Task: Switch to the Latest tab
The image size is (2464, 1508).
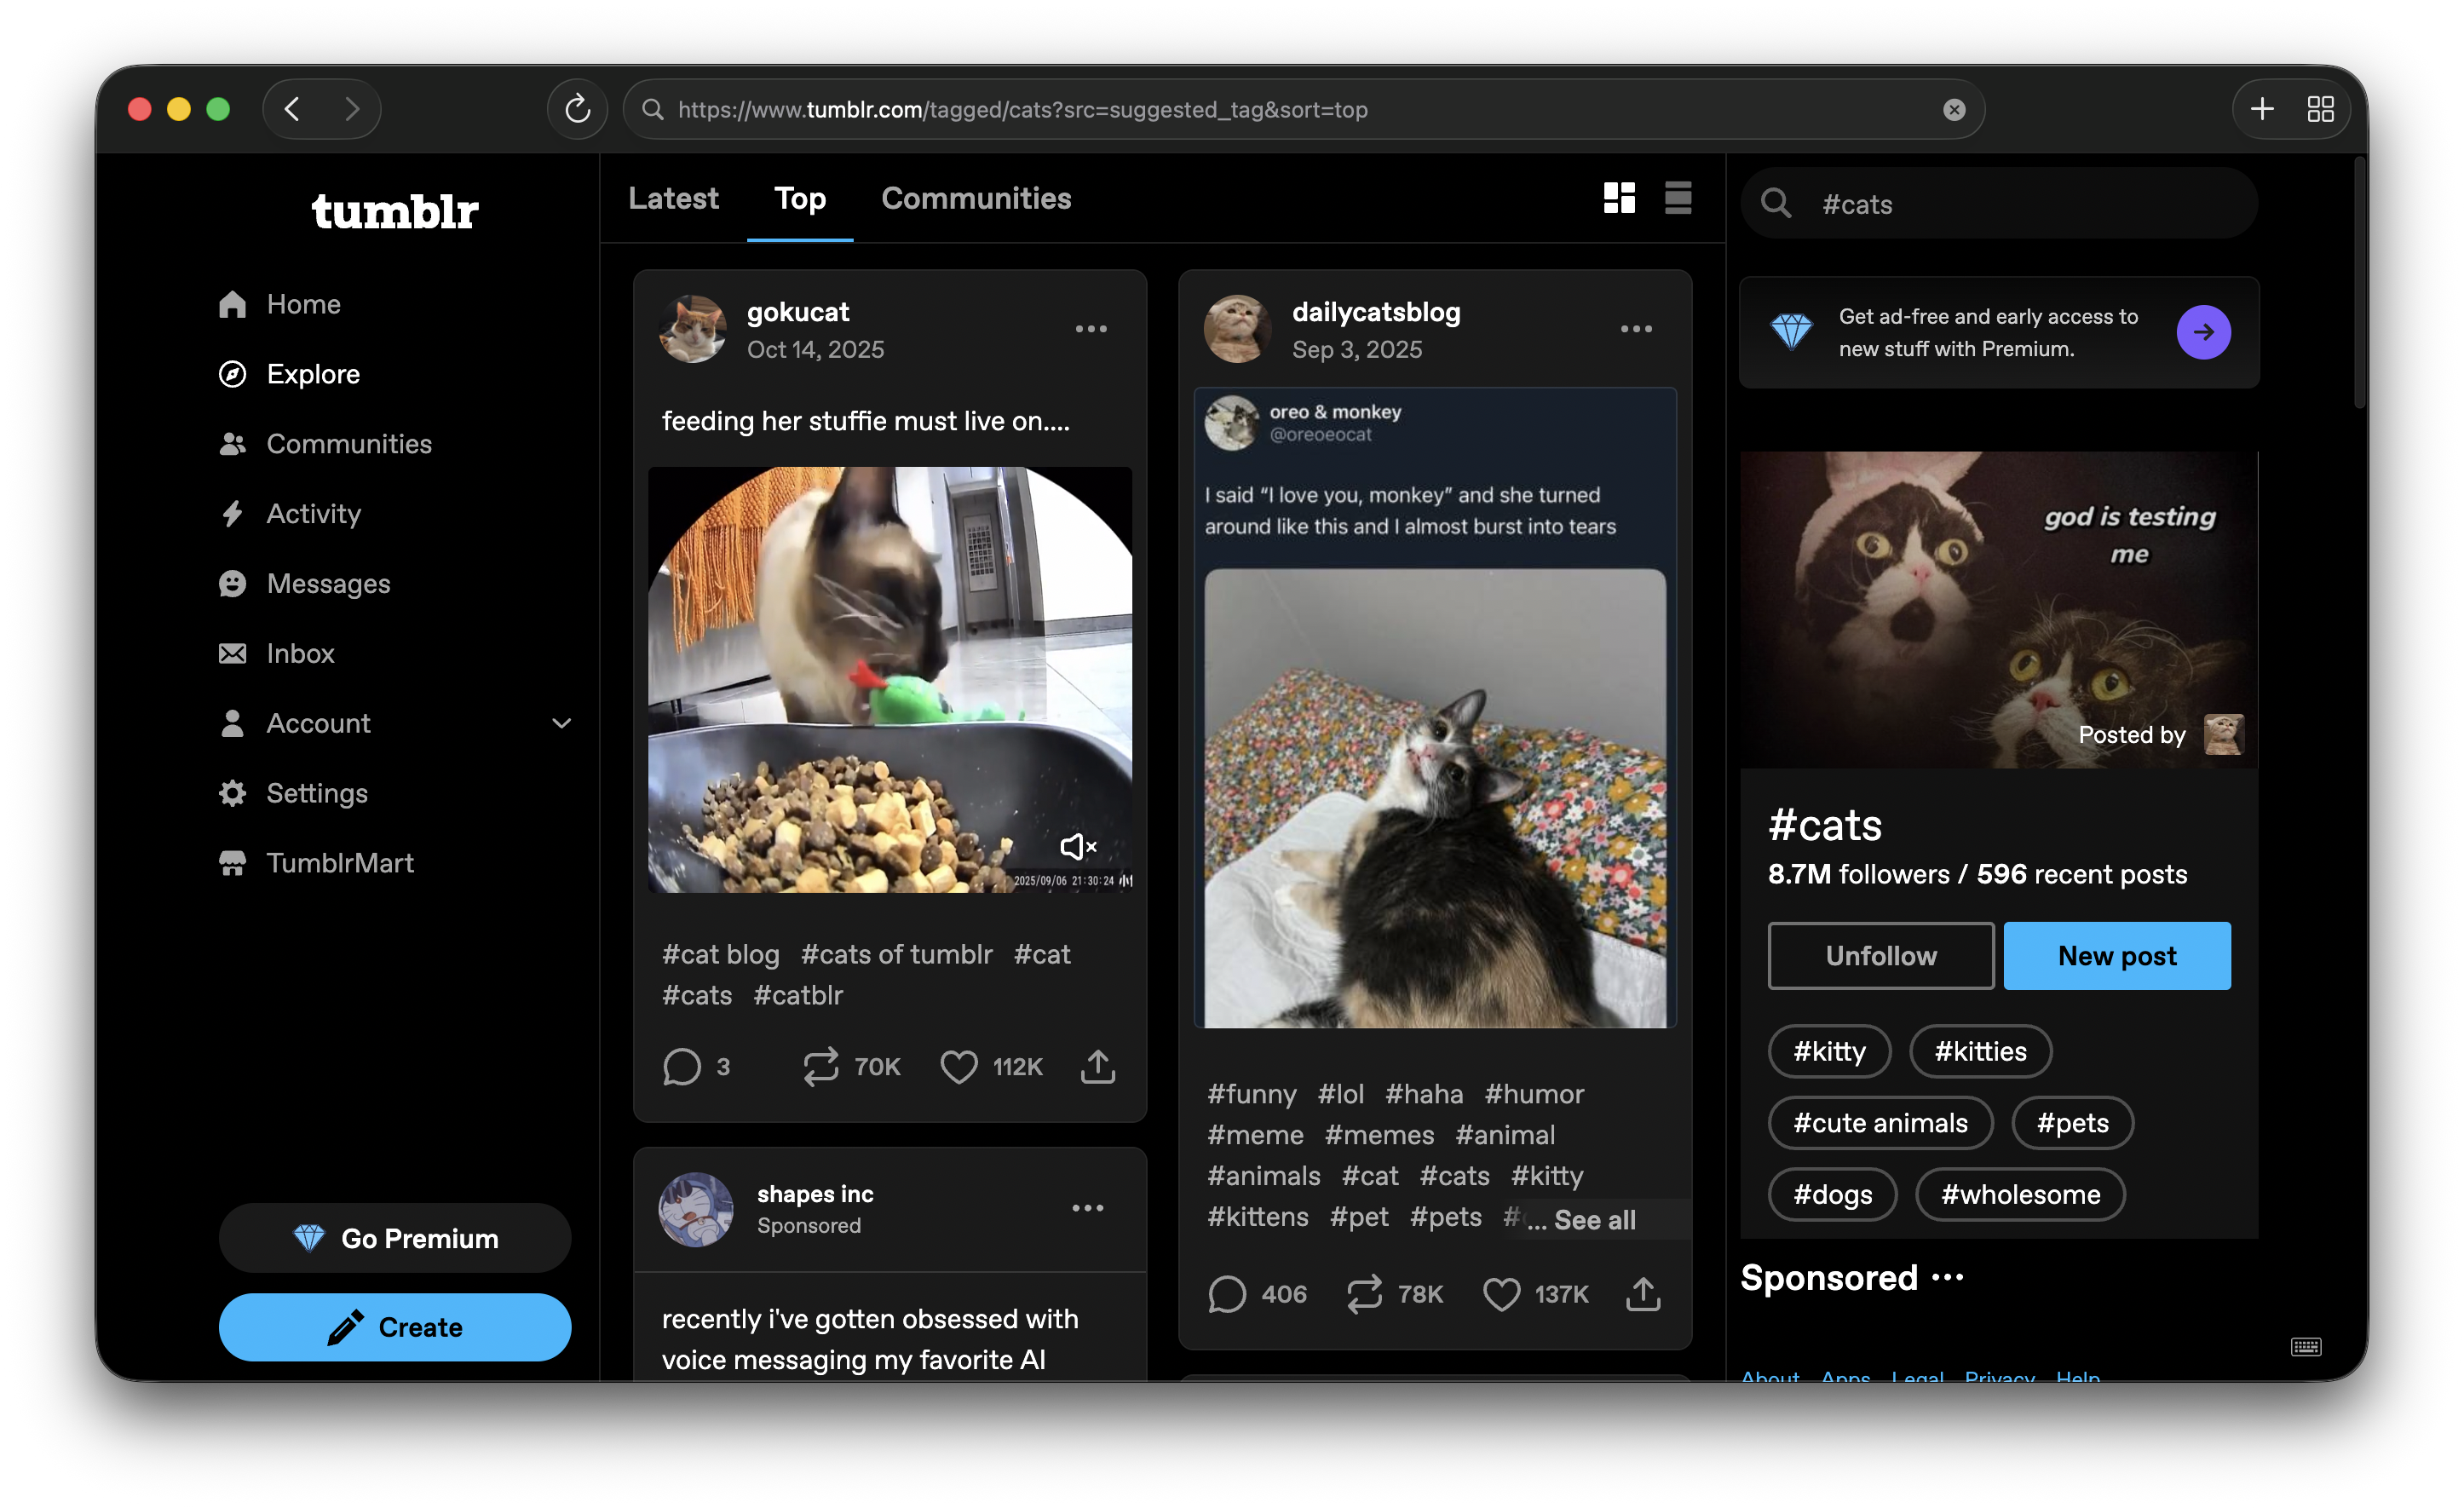Action: 673,198
